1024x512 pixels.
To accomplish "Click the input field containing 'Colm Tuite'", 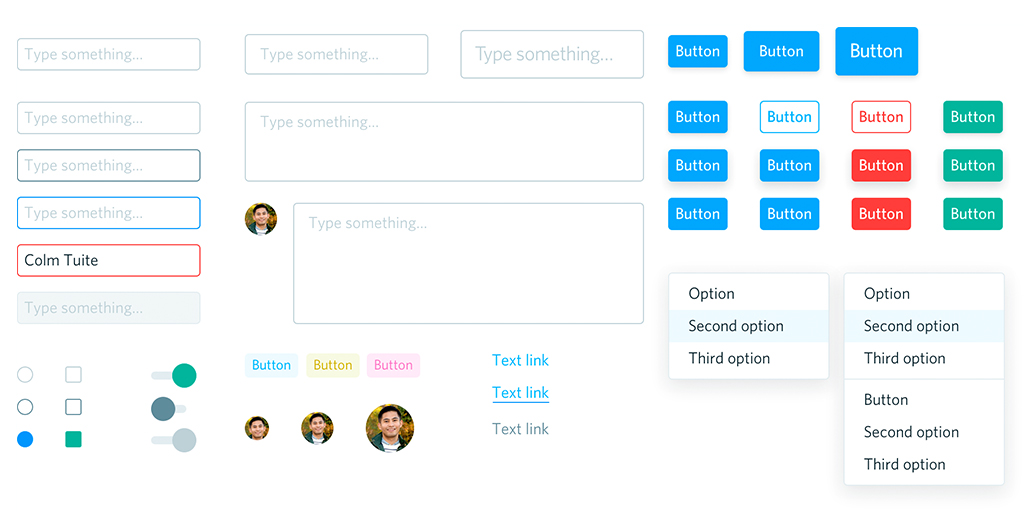I will click(108, 260).
